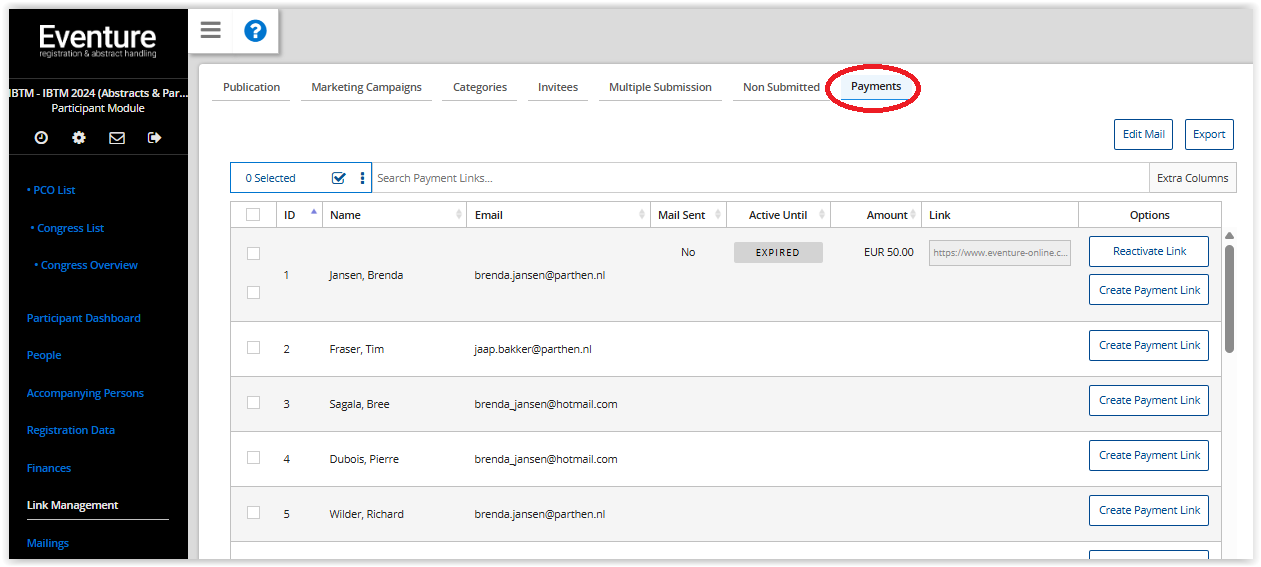The image size is (1261, 567).
Task: Go to Registration Data
Action: click(x=70, y=430)
